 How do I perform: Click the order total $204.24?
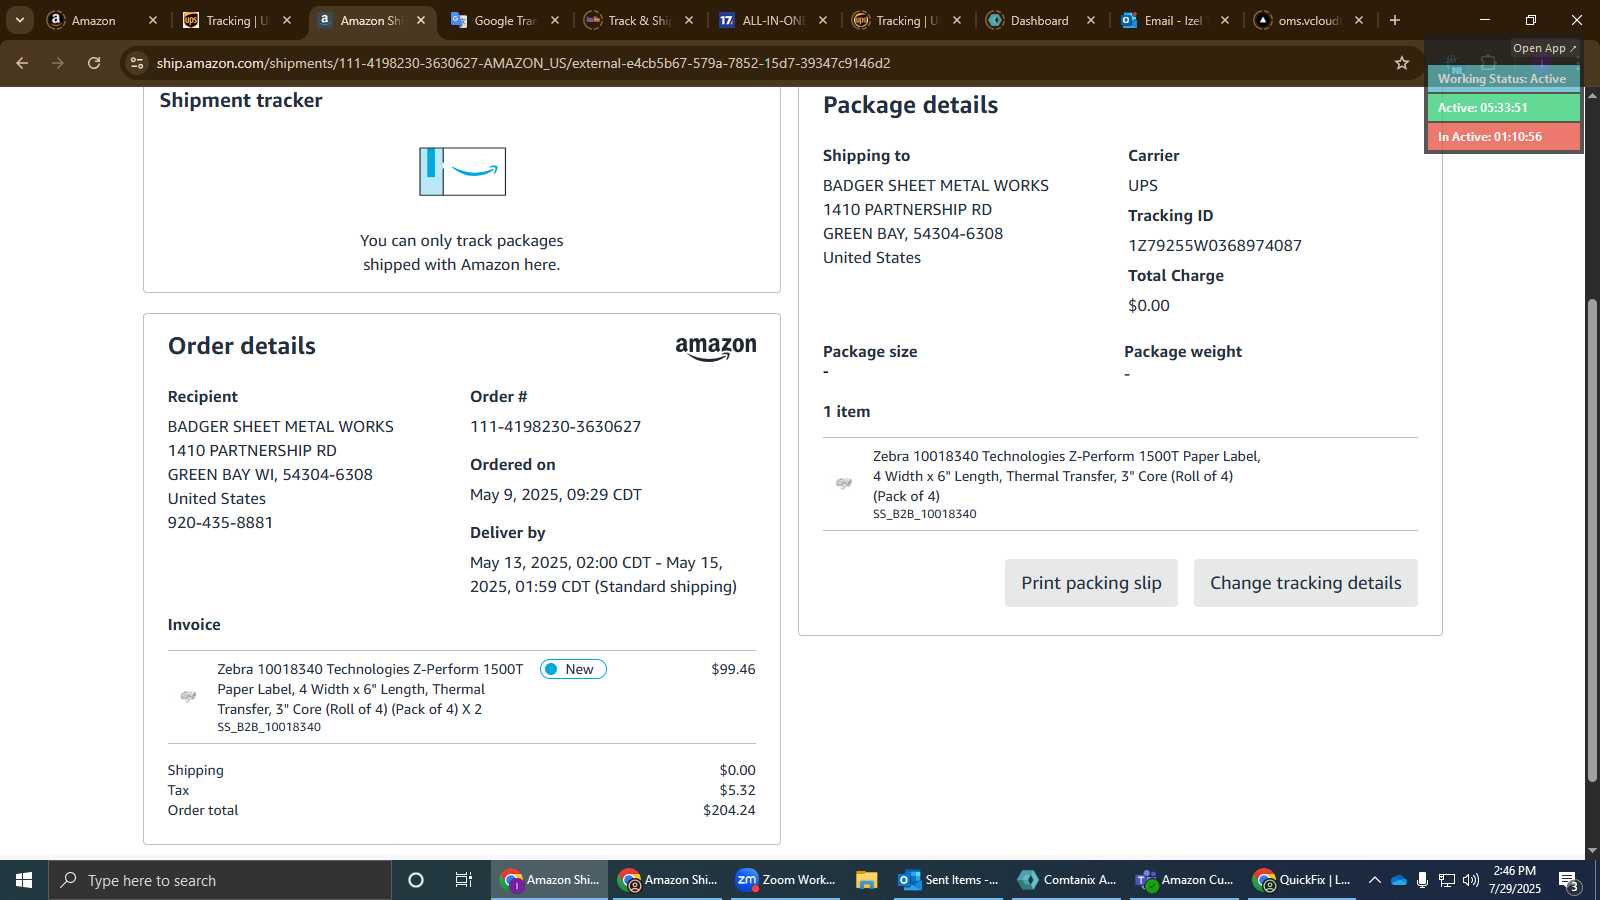pyautogui.click(x=729, y=810)
